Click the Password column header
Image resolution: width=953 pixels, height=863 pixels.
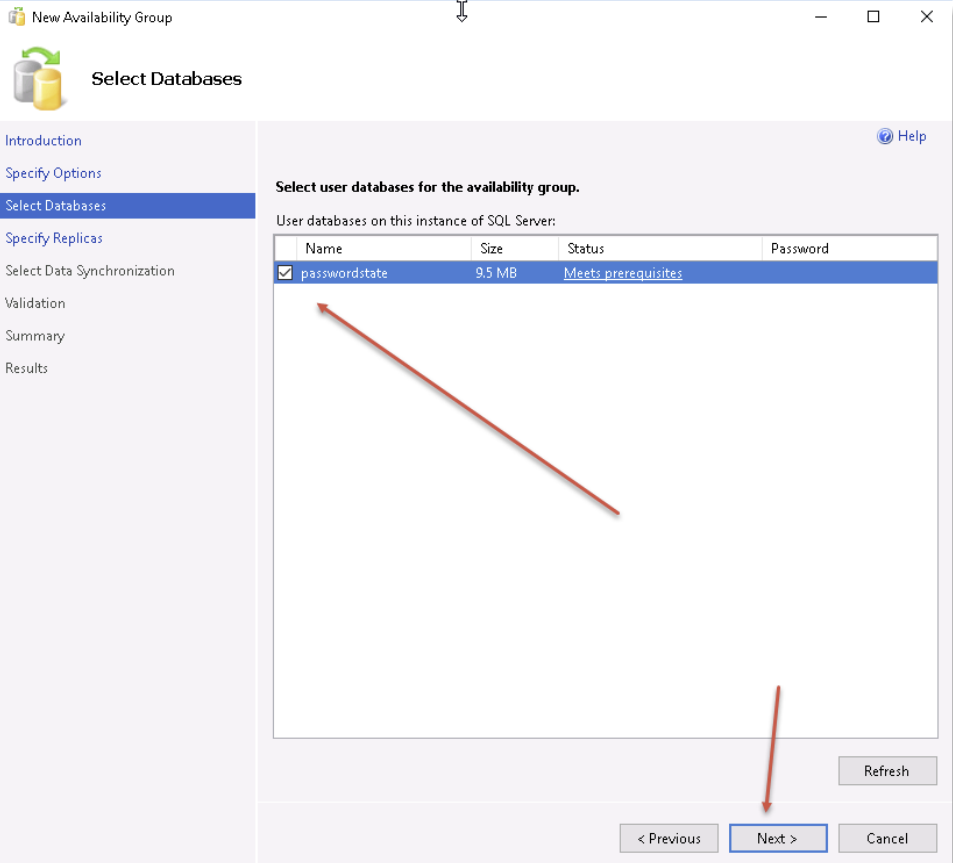point(850,249)
